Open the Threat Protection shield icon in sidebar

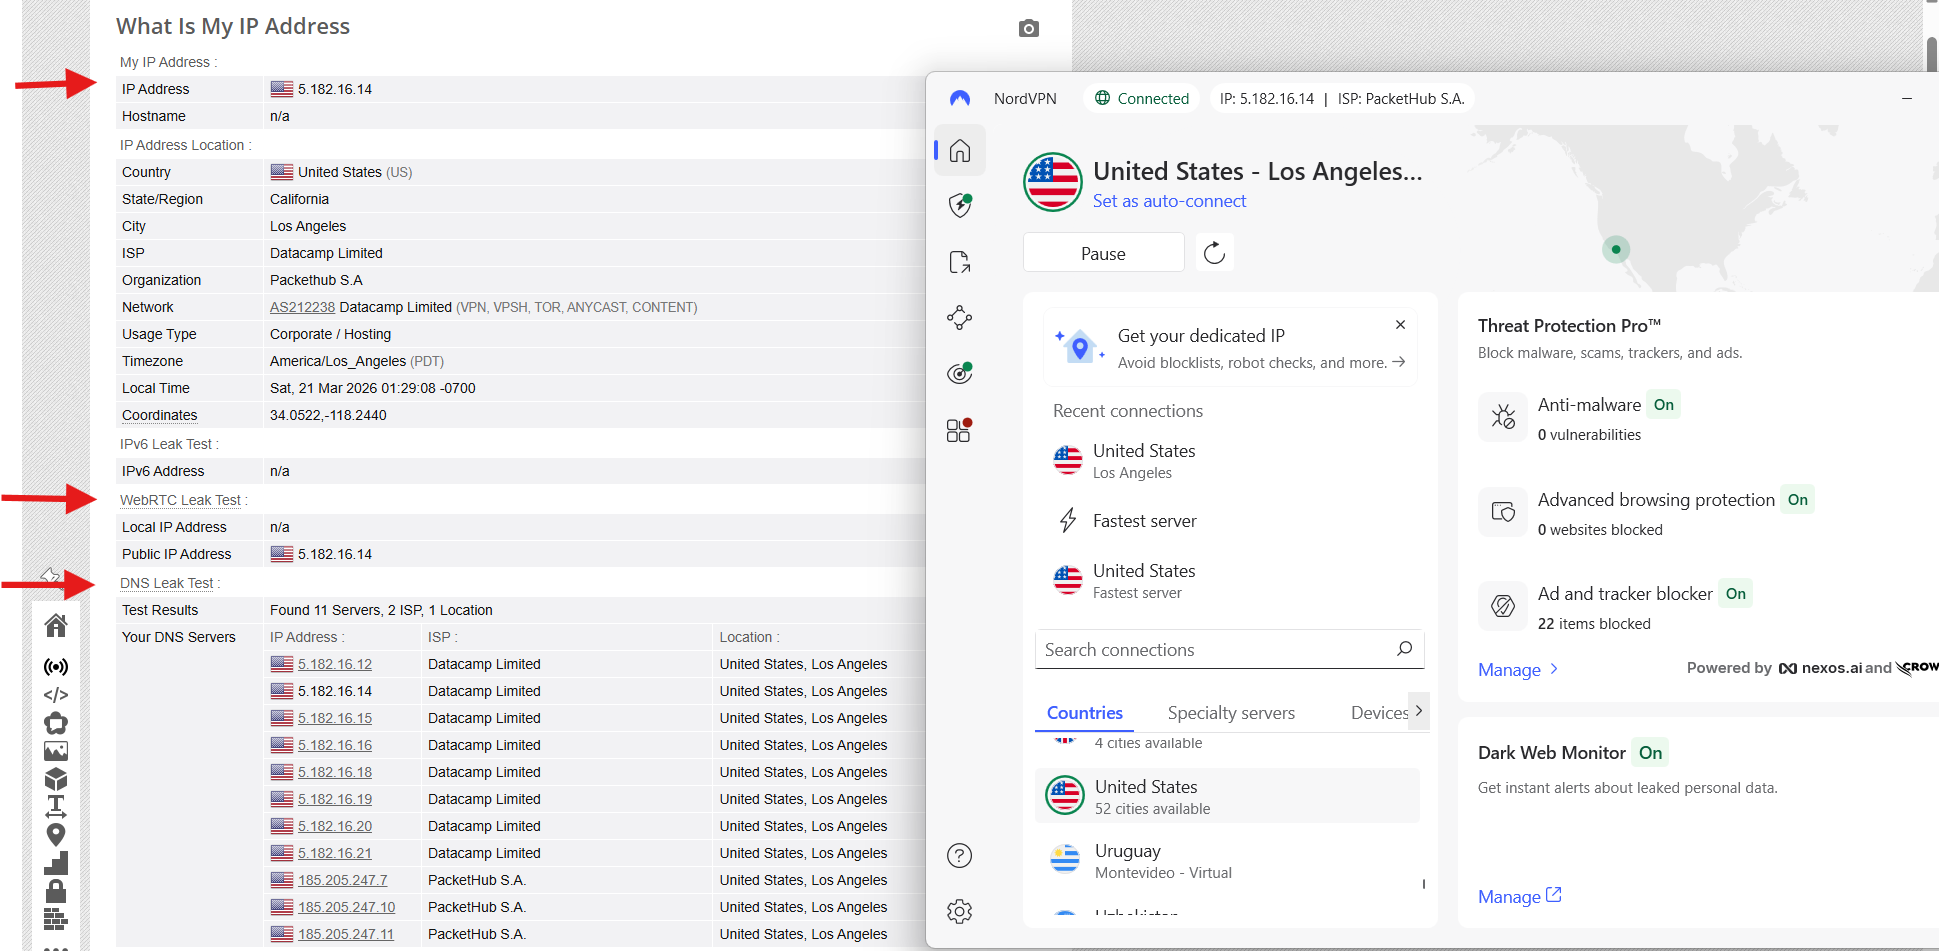tap(960, 205)
